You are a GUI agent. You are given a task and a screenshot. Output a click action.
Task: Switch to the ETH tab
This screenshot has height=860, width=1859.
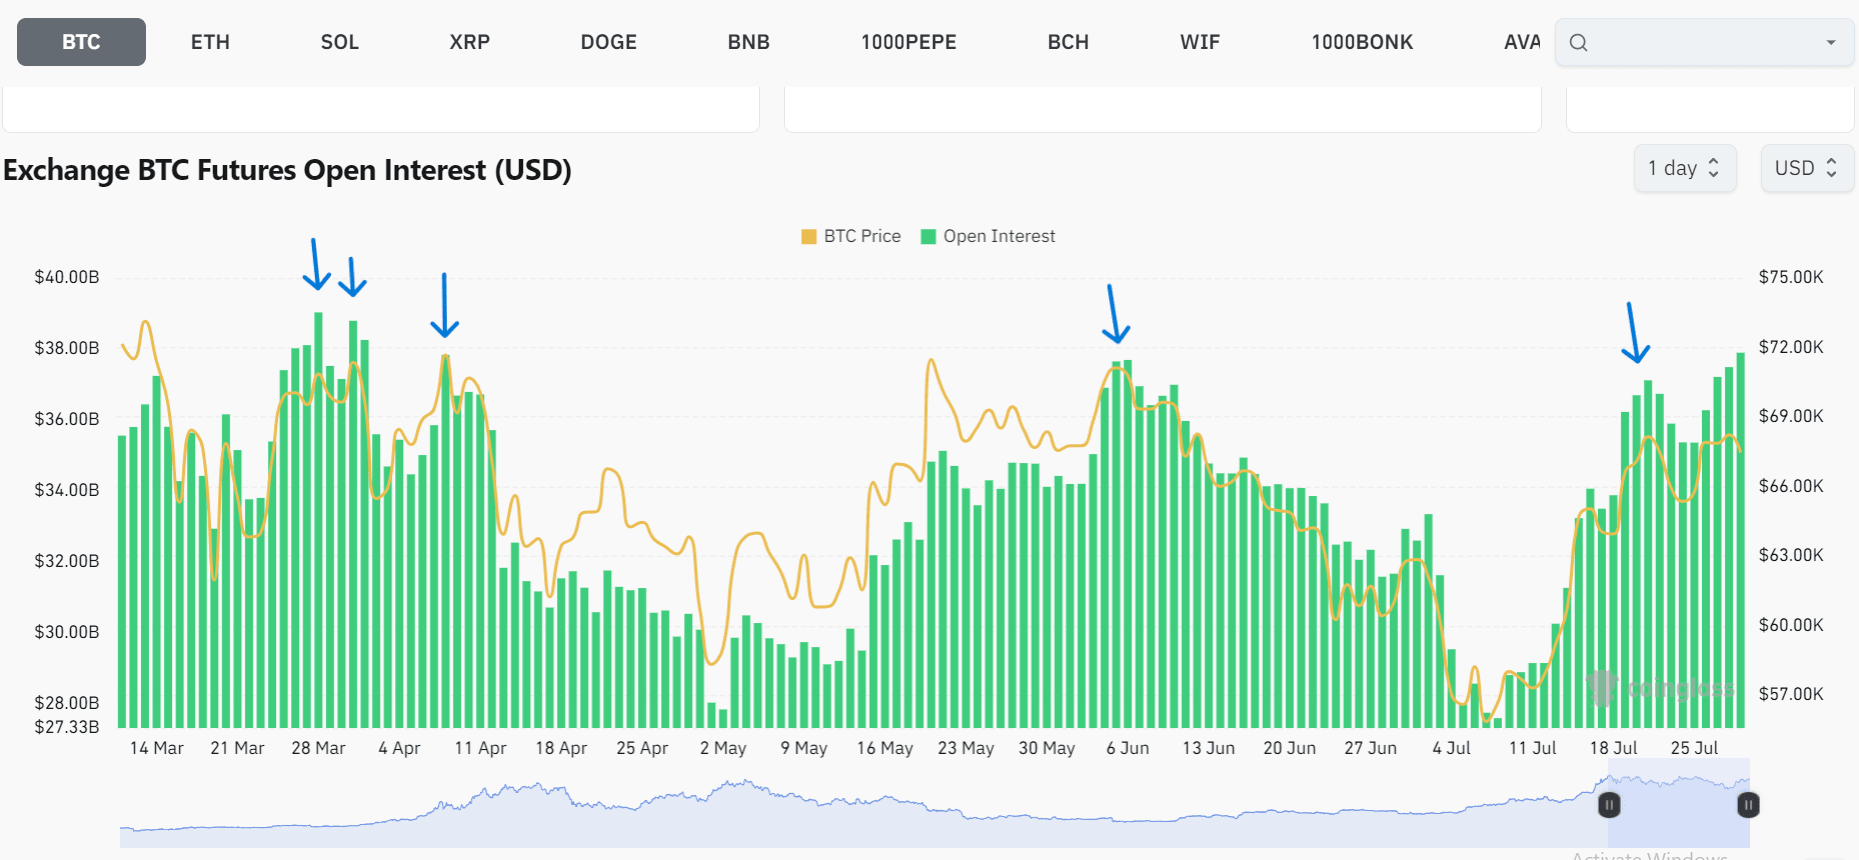pyautogui.click(x=210, y=42)
